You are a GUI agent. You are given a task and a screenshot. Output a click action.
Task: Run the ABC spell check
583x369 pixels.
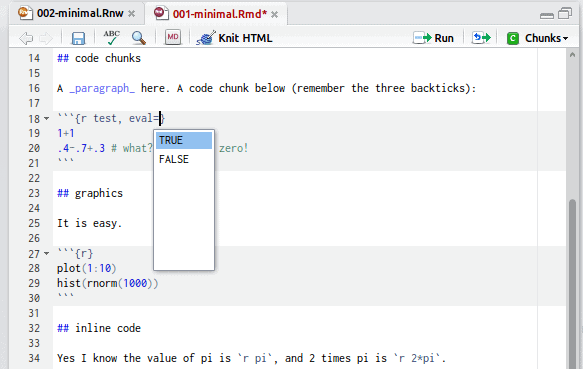(x=112, y=38)
